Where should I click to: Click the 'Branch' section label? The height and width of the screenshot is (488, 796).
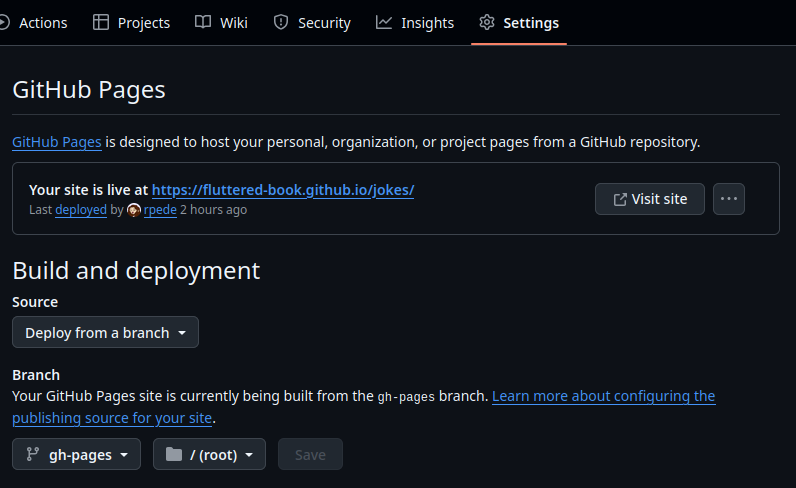(36, 375)
